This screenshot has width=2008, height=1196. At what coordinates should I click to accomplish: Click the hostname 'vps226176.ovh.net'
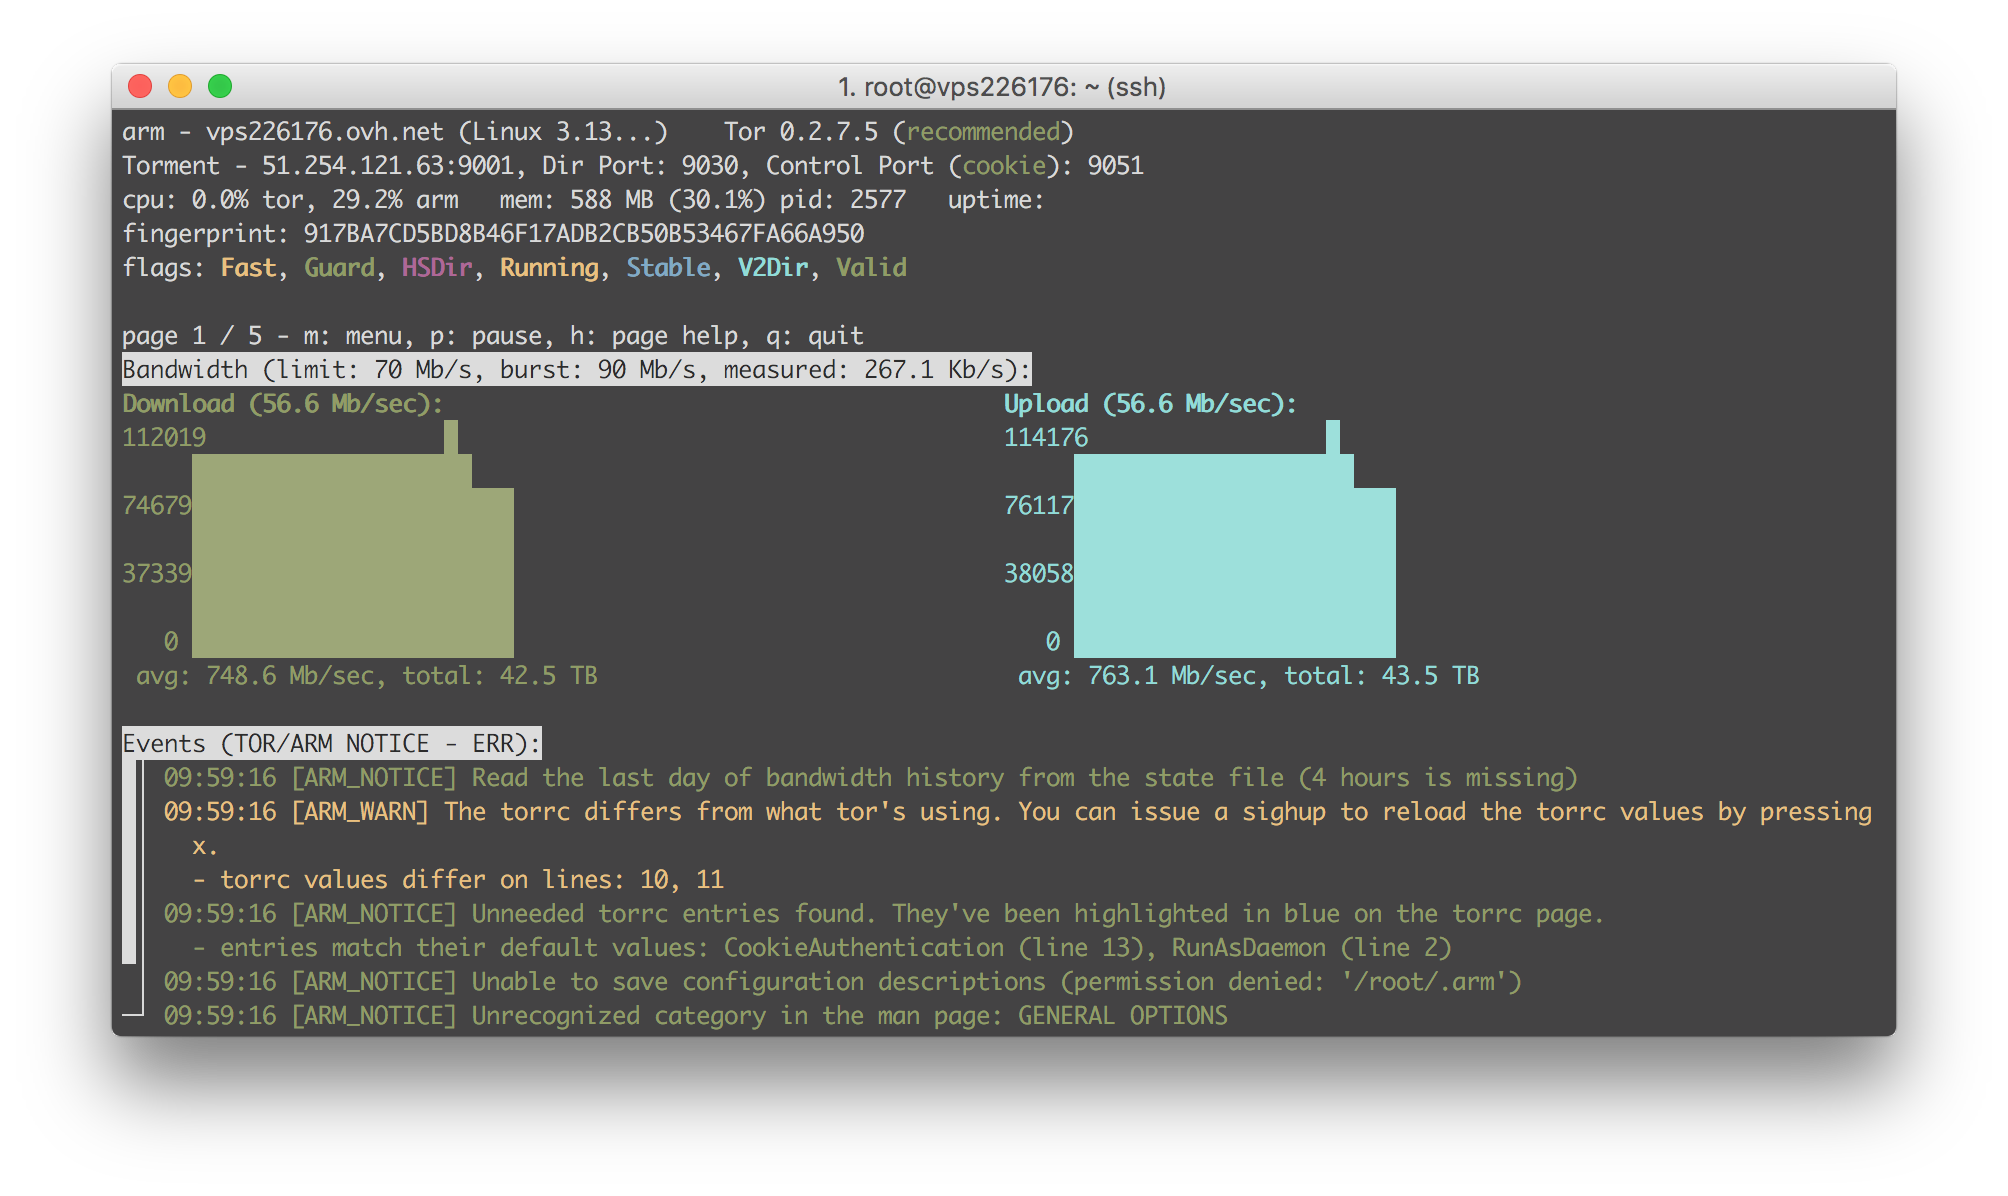(325, 132)
